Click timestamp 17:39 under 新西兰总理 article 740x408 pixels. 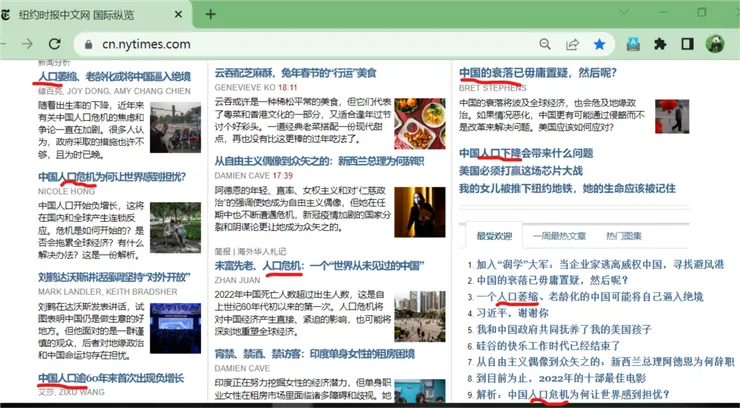pos(283,176)
